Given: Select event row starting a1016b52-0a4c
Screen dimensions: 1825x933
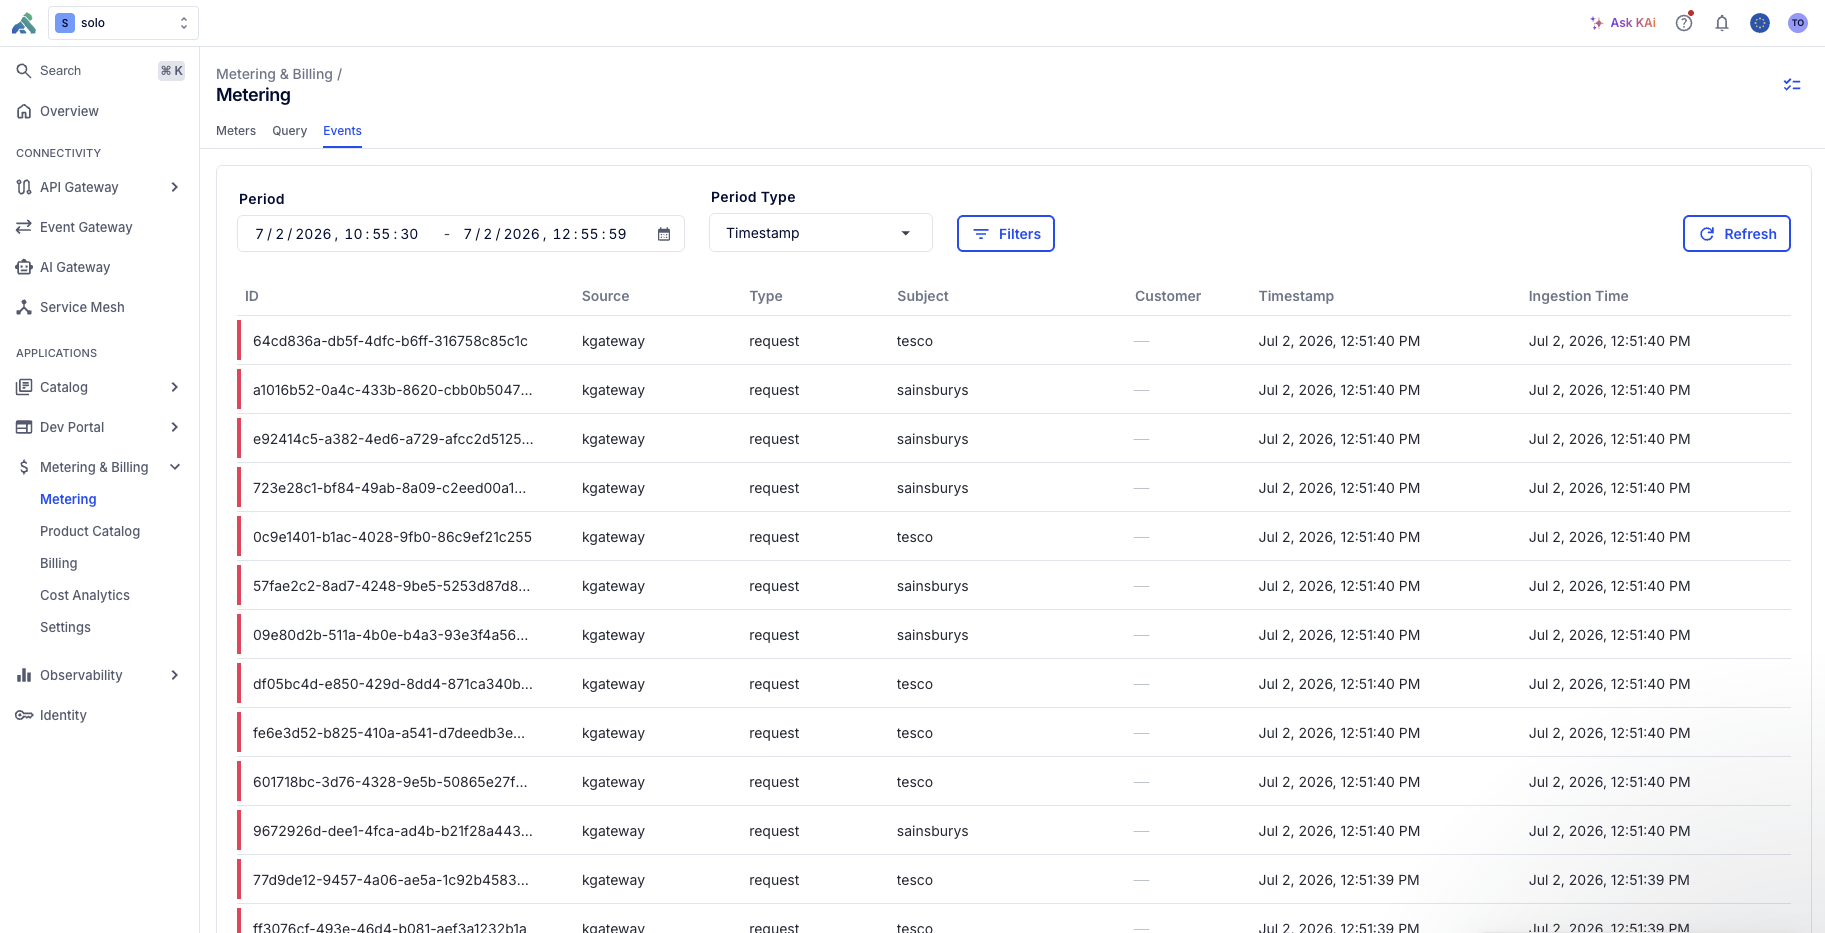Looking at the screenshot, I should tap(1014, 390).
